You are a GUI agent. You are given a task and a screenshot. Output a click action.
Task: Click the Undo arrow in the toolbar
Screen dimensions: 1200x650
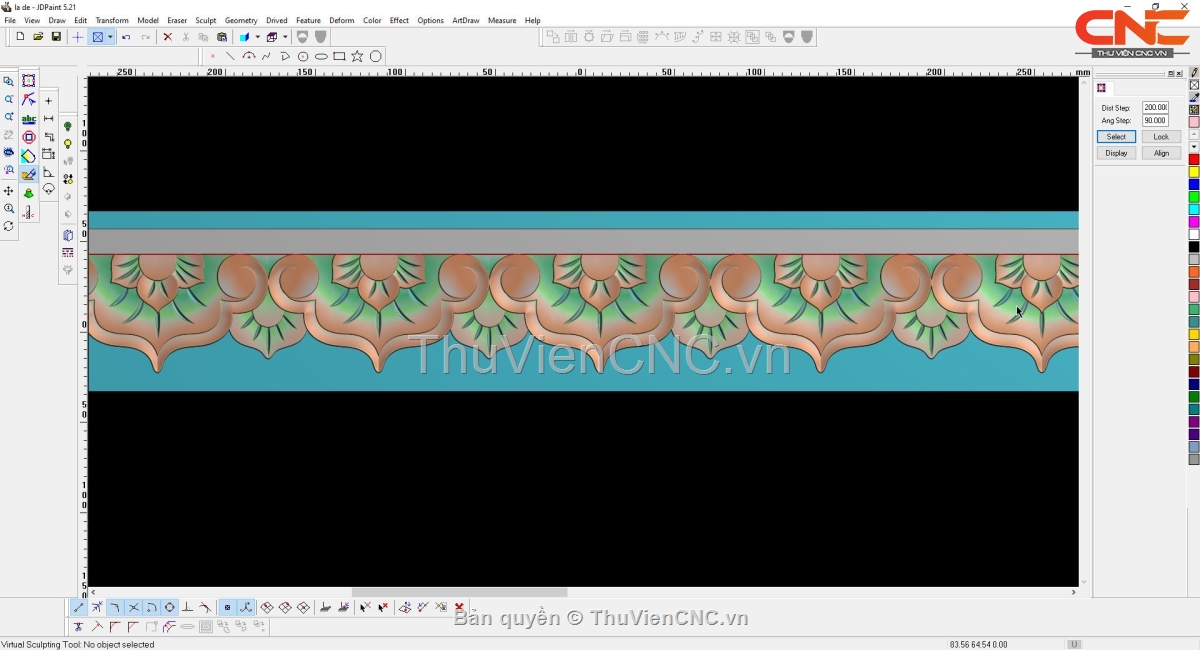[126, 37]
